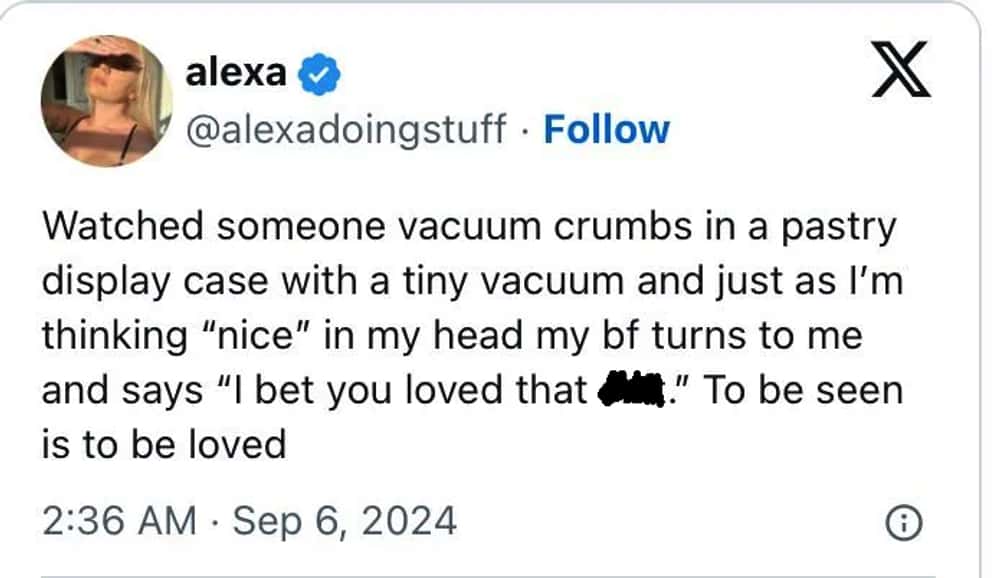This screenshot has height=578, width=1000.
Task: Follow the alexadoingstuff account
Action: point(607,130)
